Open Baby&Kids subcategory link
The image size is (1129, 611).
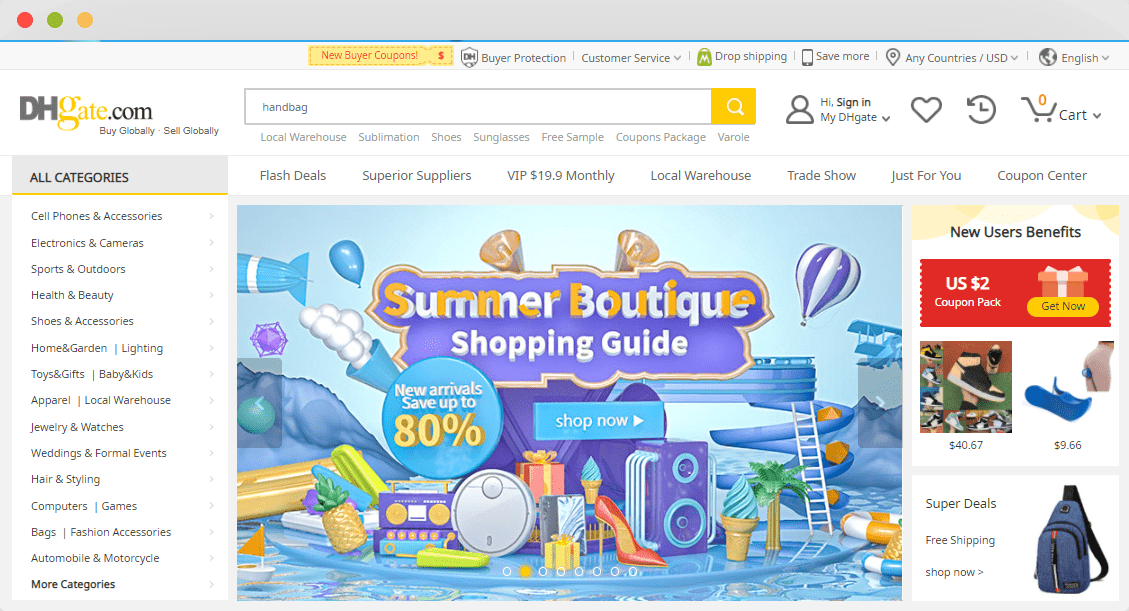(126, 374)
